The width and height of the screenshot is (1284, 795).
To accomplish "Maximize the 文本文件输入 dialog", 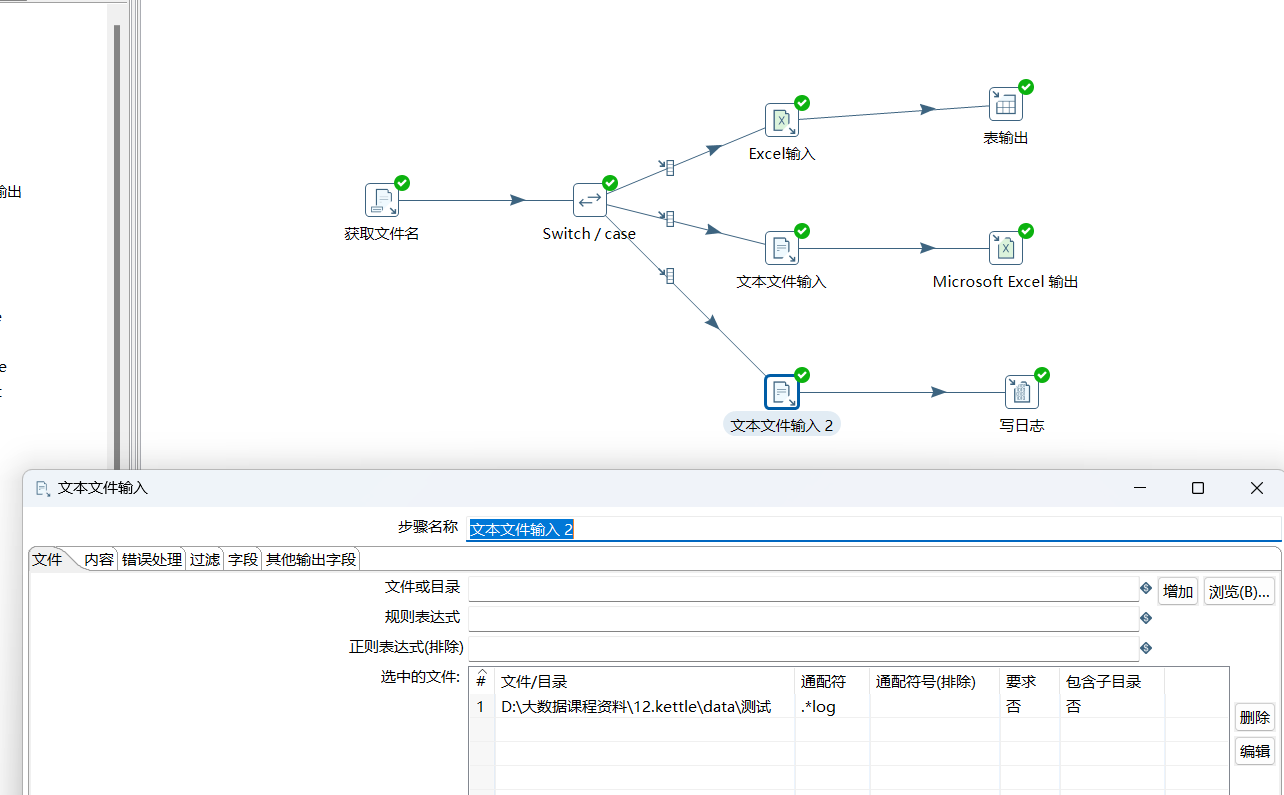I will (1198, 488).
